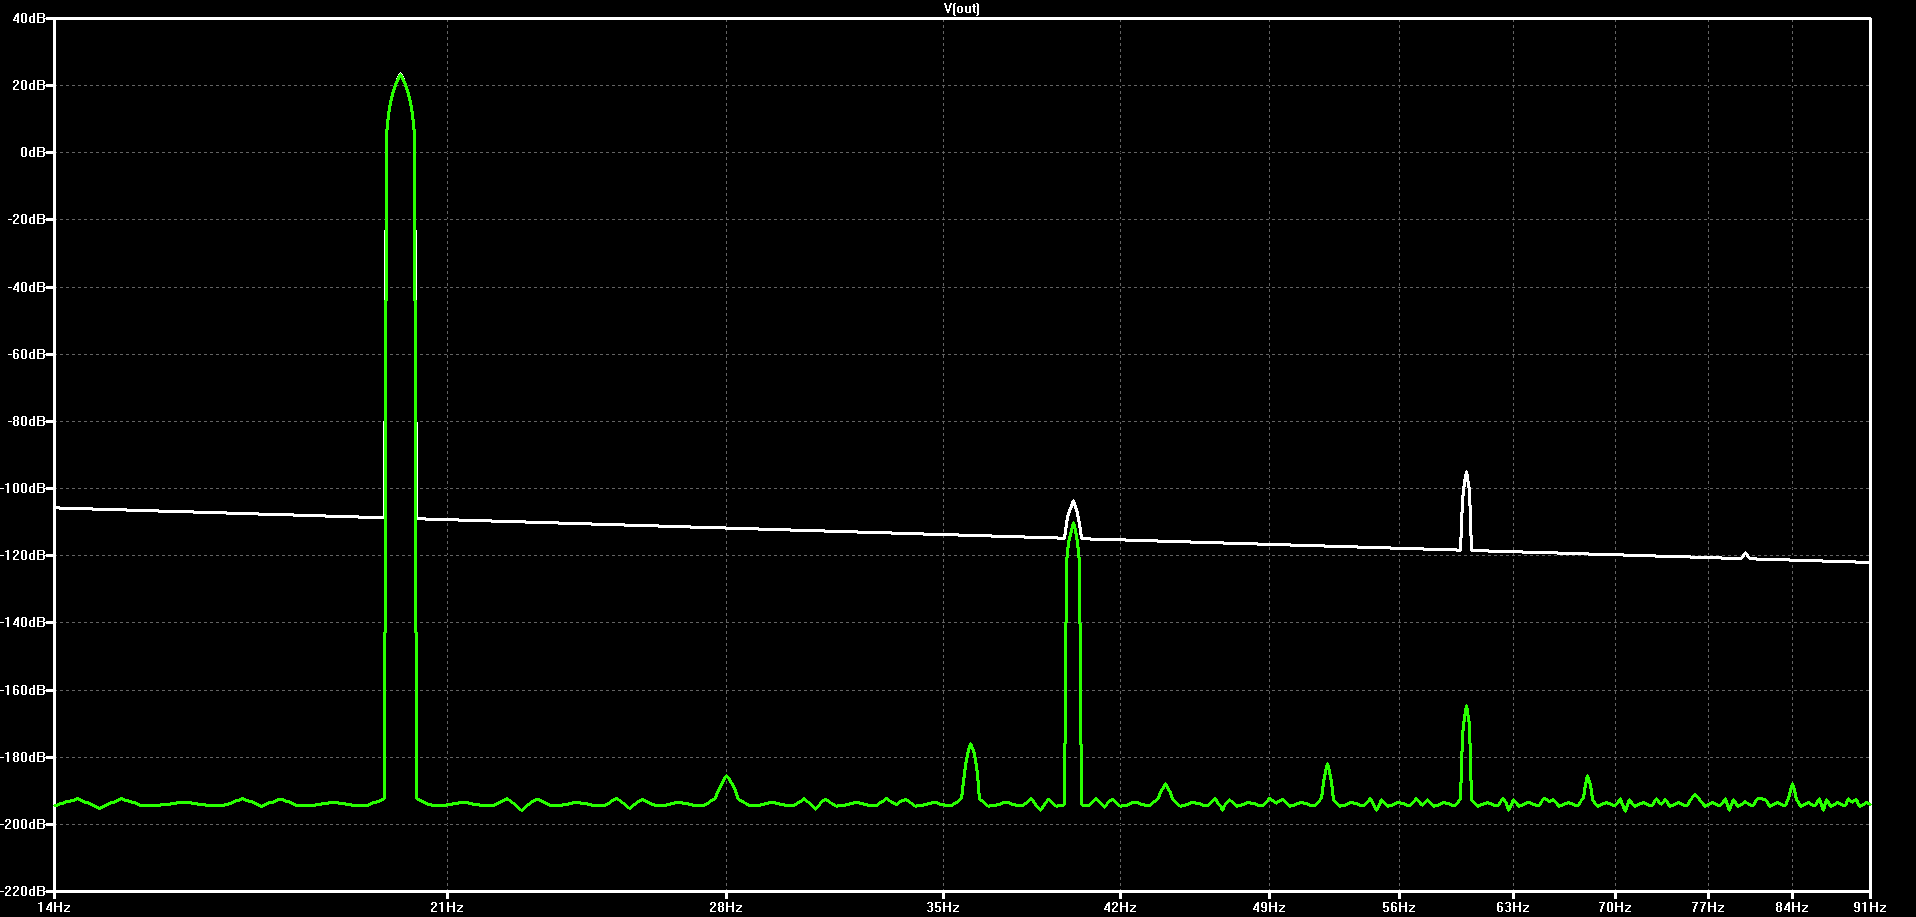Screen dimensions: 1916x917
Task: Click the tip of the tall green fundamental peak
Action: (400, 75)
